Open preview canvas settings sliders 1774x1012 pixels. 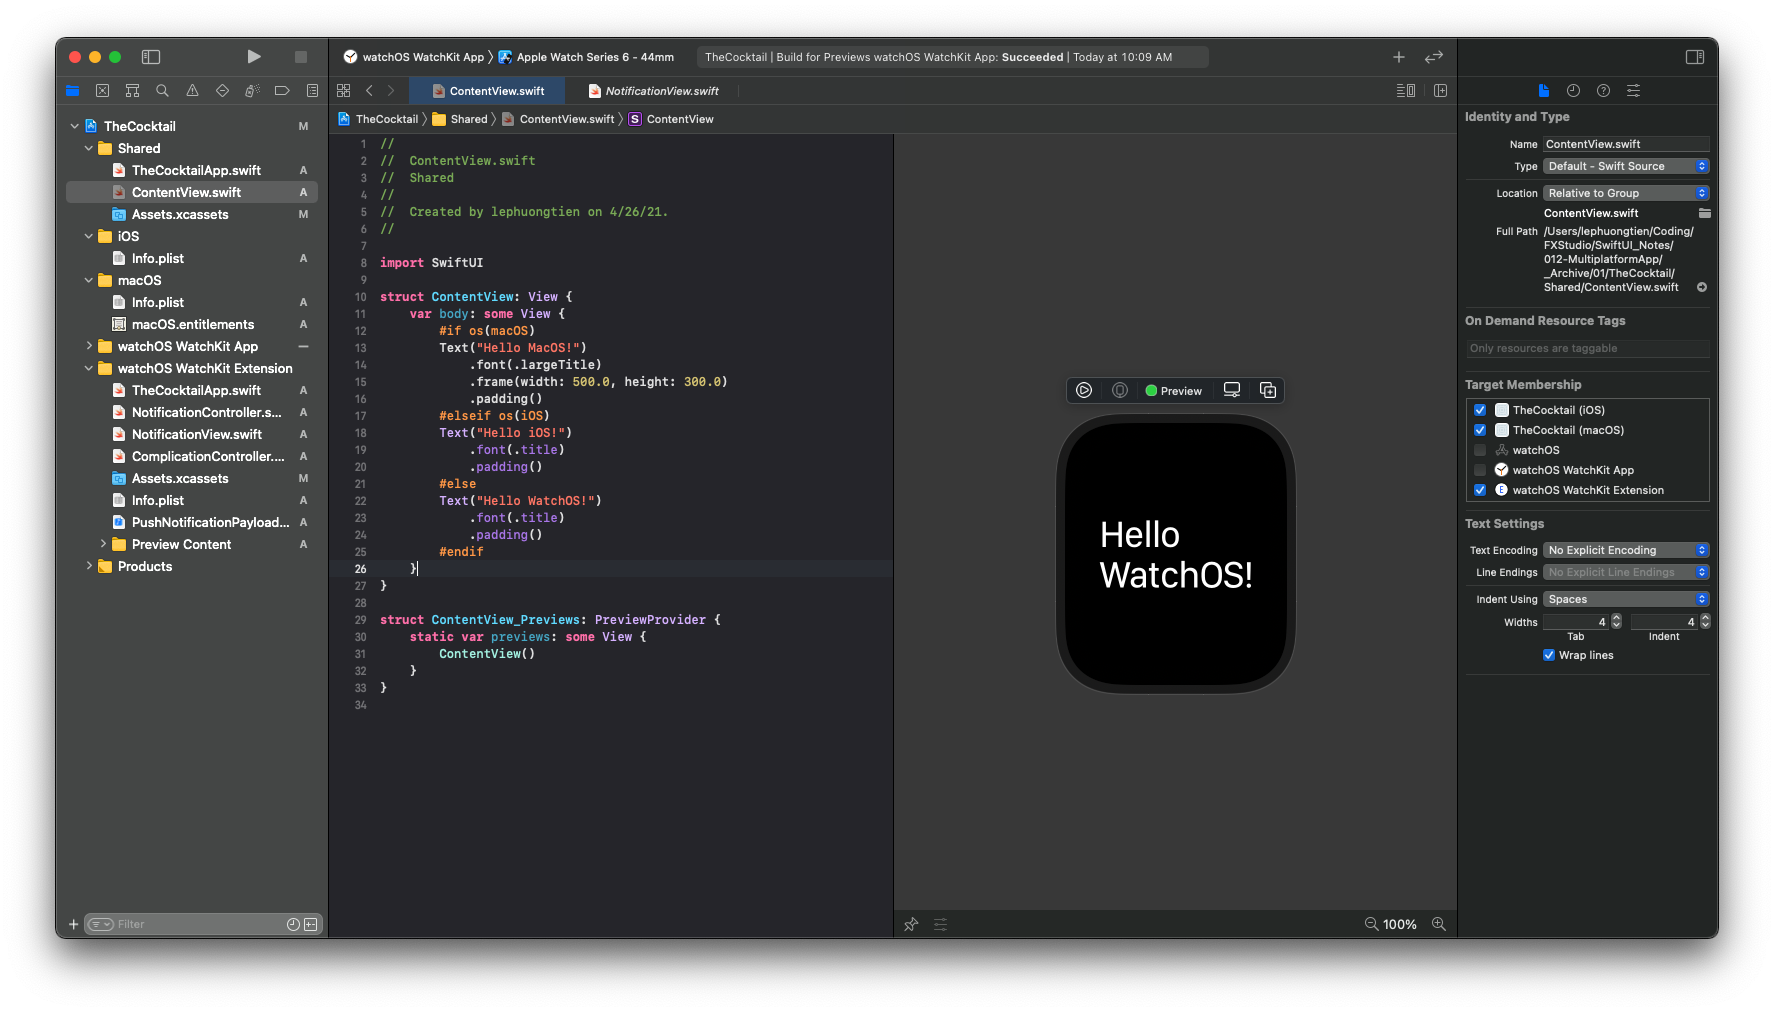point(941,925)
